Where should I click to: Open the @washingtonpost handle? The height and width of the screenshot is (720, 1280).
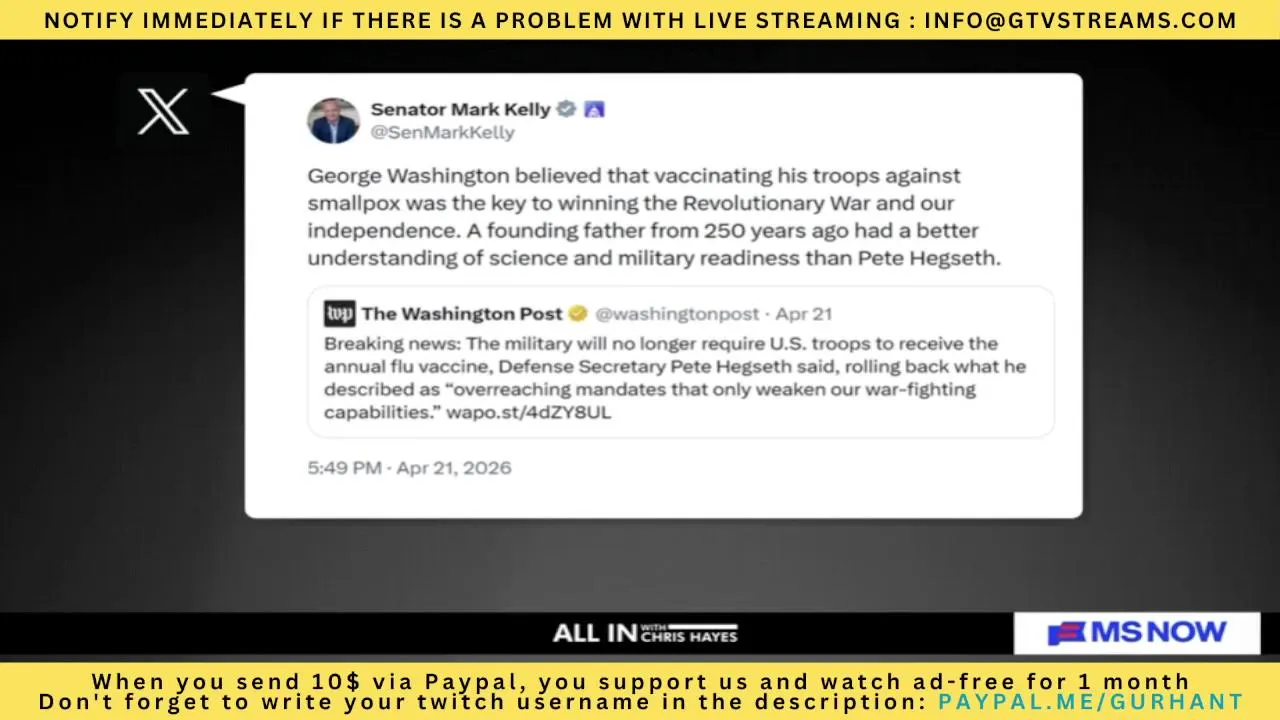677,314
